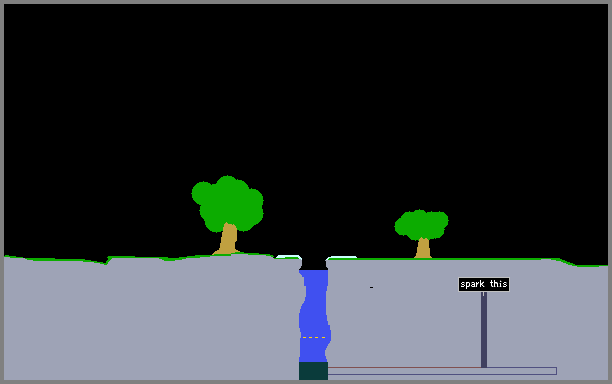Click the sloped grass at the far right
Viewport: 612px width, 384px height.
tap(567, 262)
